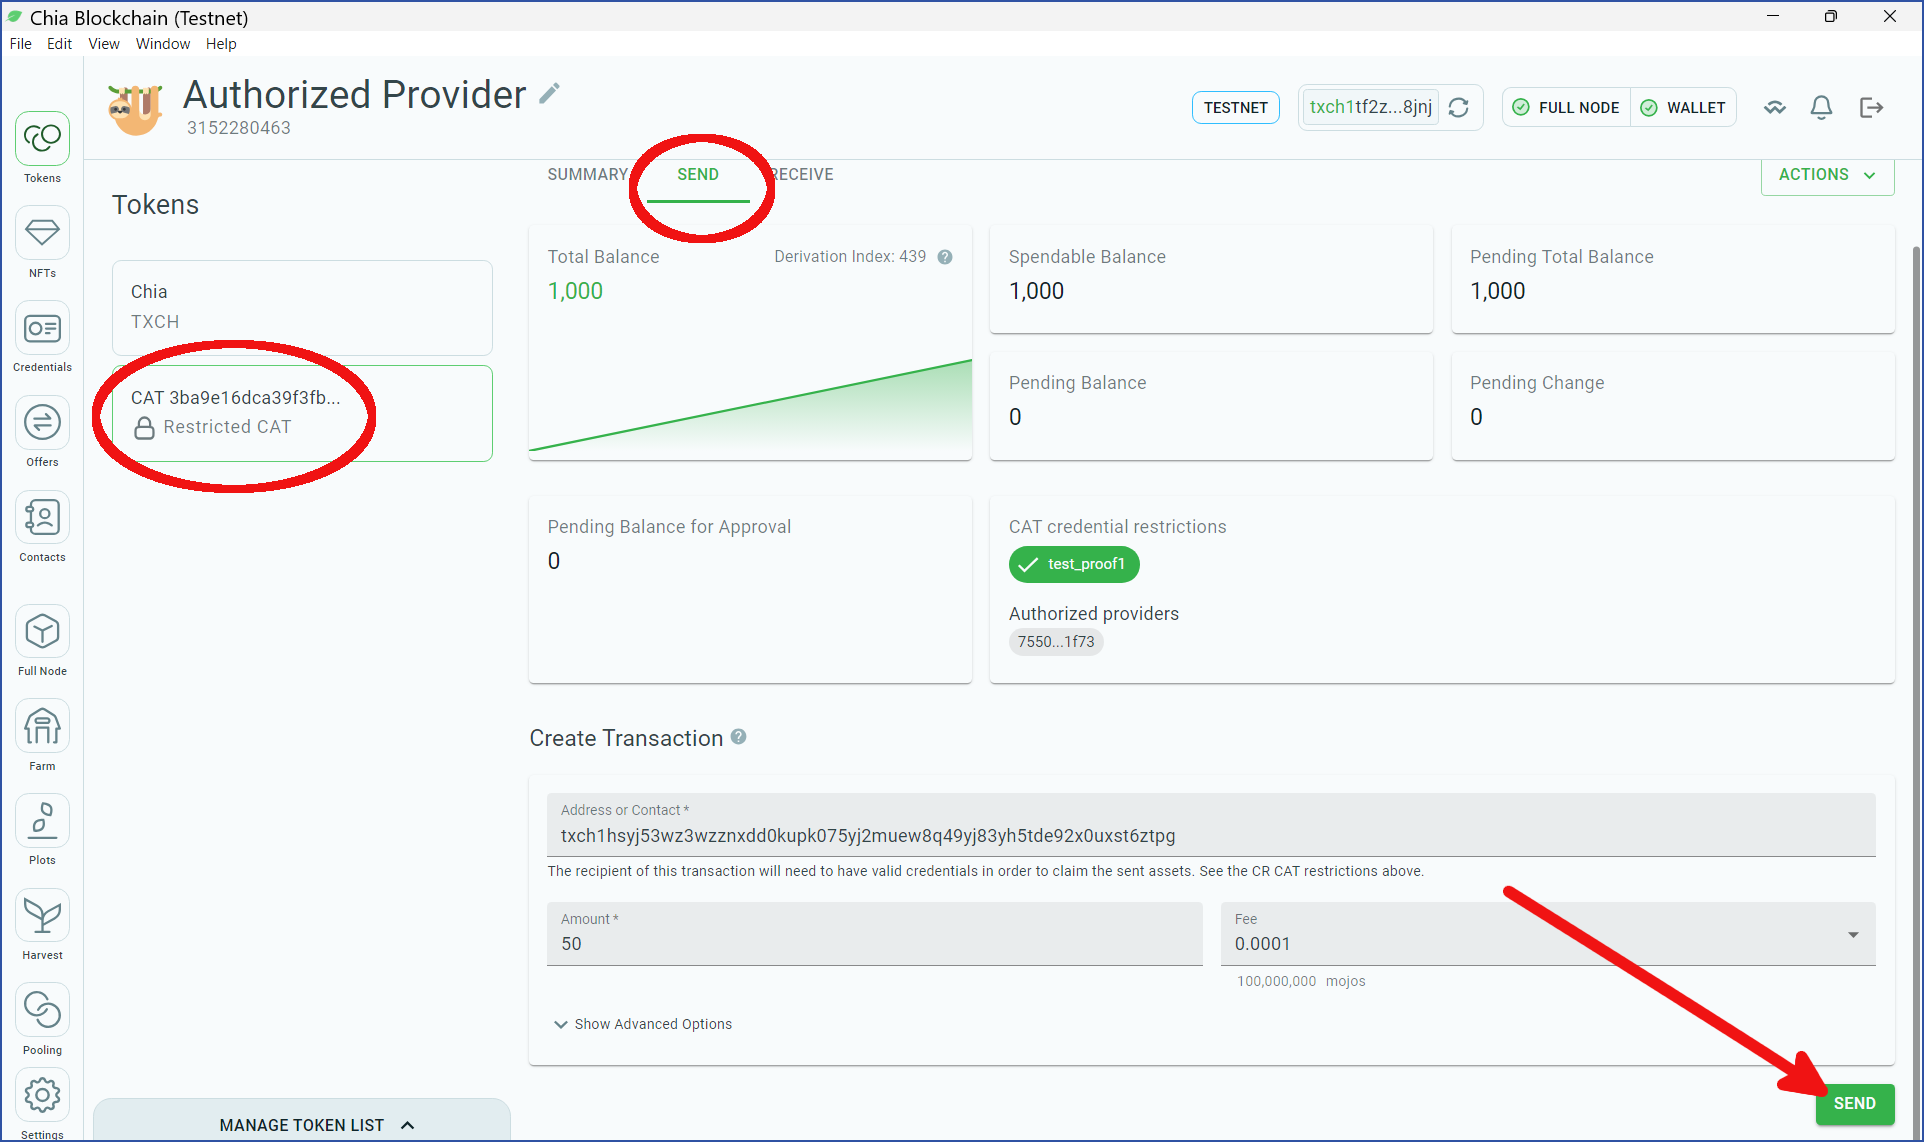Click the TESTNET badge

point(1235,107)
